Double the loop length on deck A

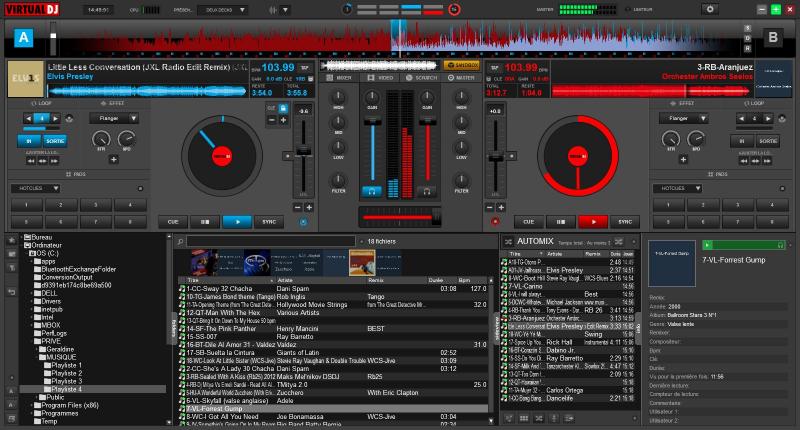point(55,118)
